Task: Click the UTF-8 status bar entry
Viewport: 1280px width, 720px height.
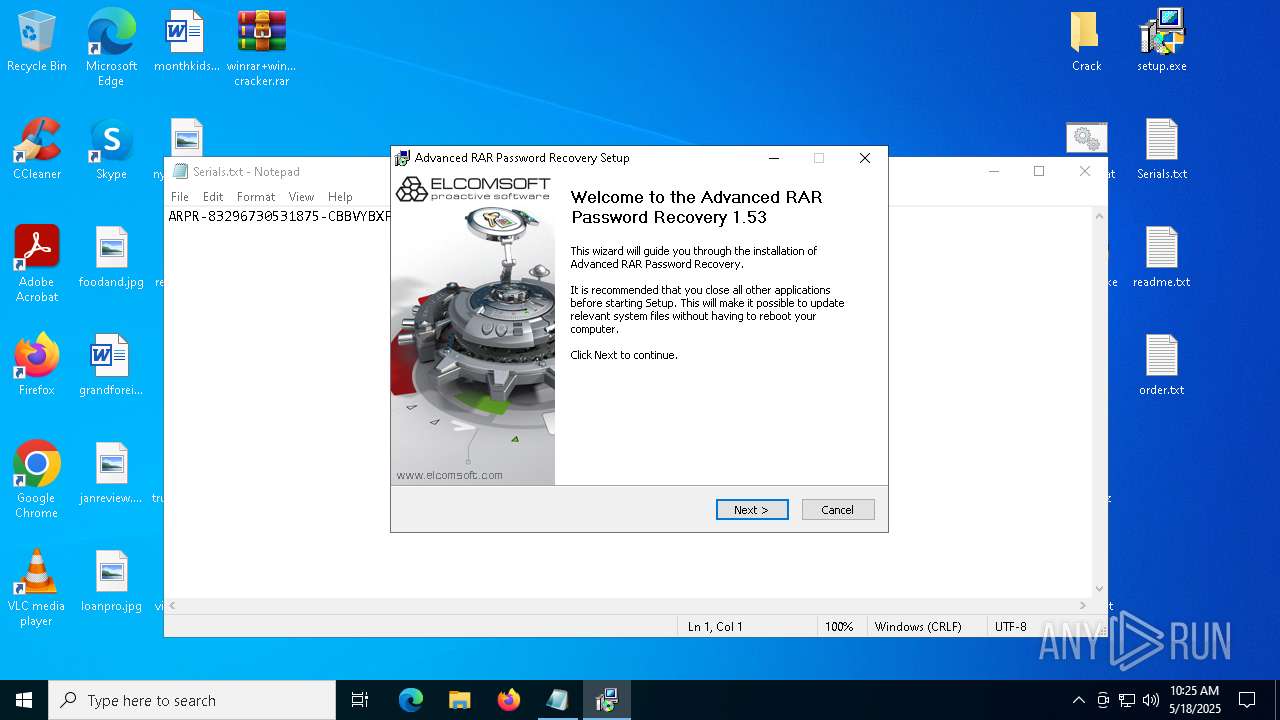Action: coord(1010,627)
